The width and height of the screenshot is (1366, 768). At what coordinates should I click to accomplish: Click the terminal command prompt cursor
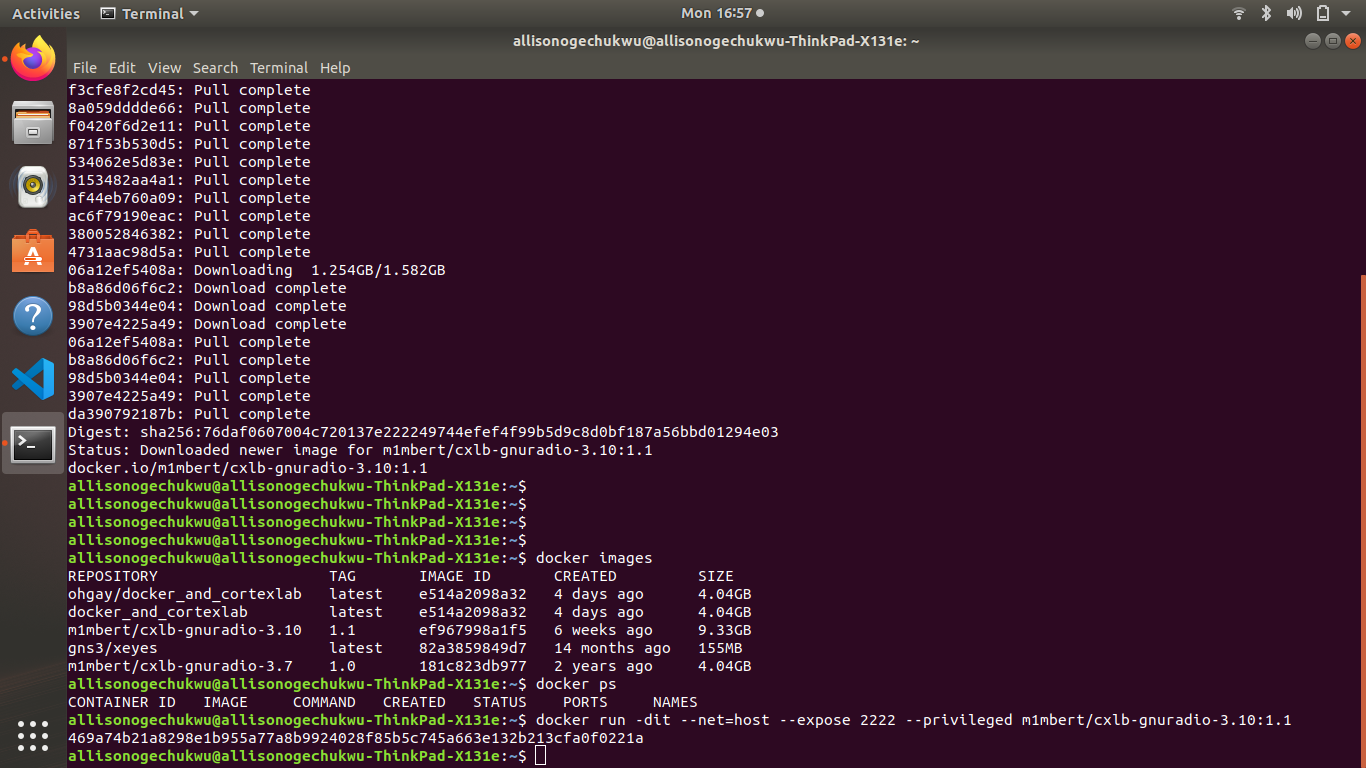pyautogui.click(x=541, y=756)
